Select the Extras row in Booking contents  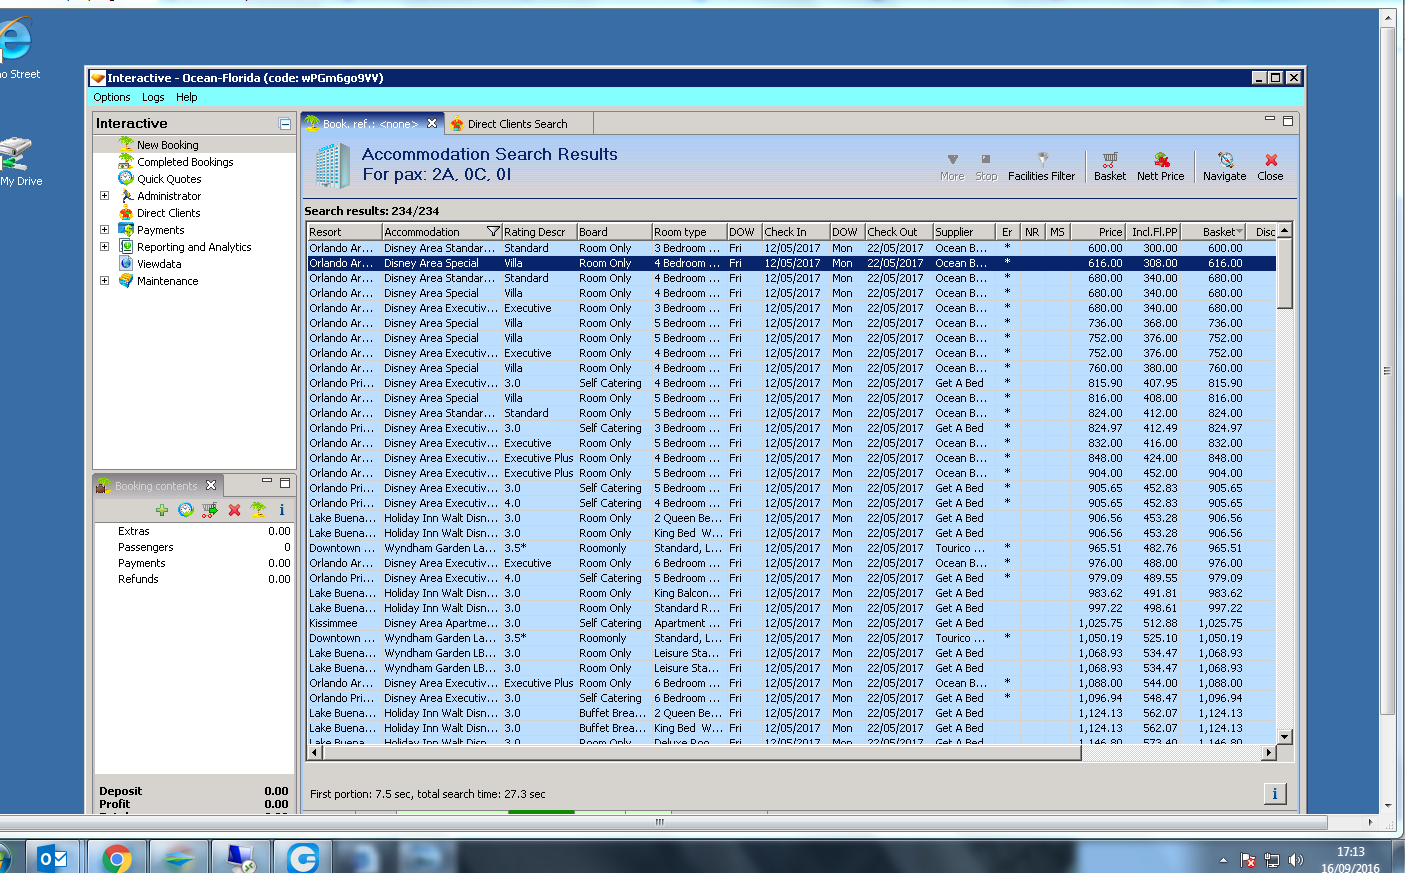(194, 531)
